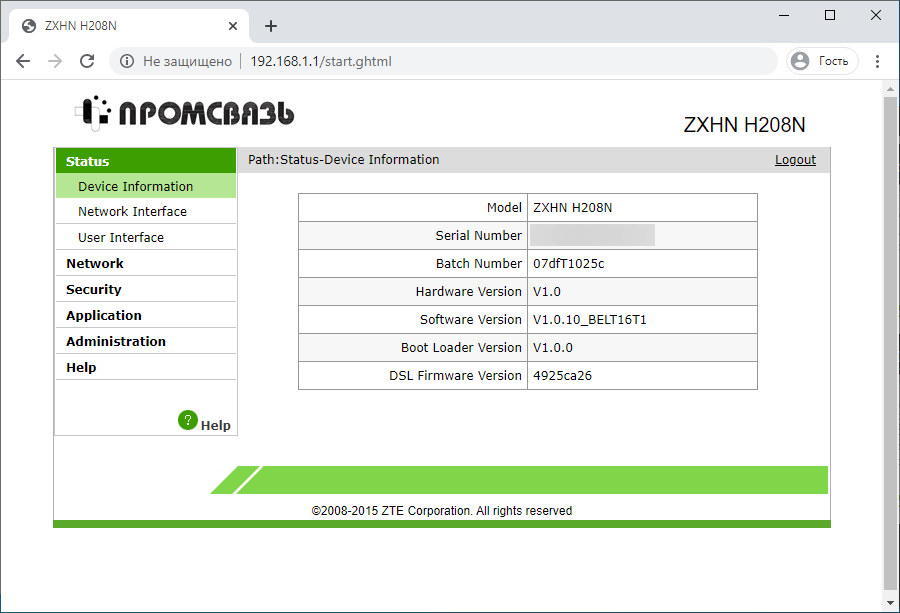
Task: Select the Application sidebar item
Action: click(103, 315)
